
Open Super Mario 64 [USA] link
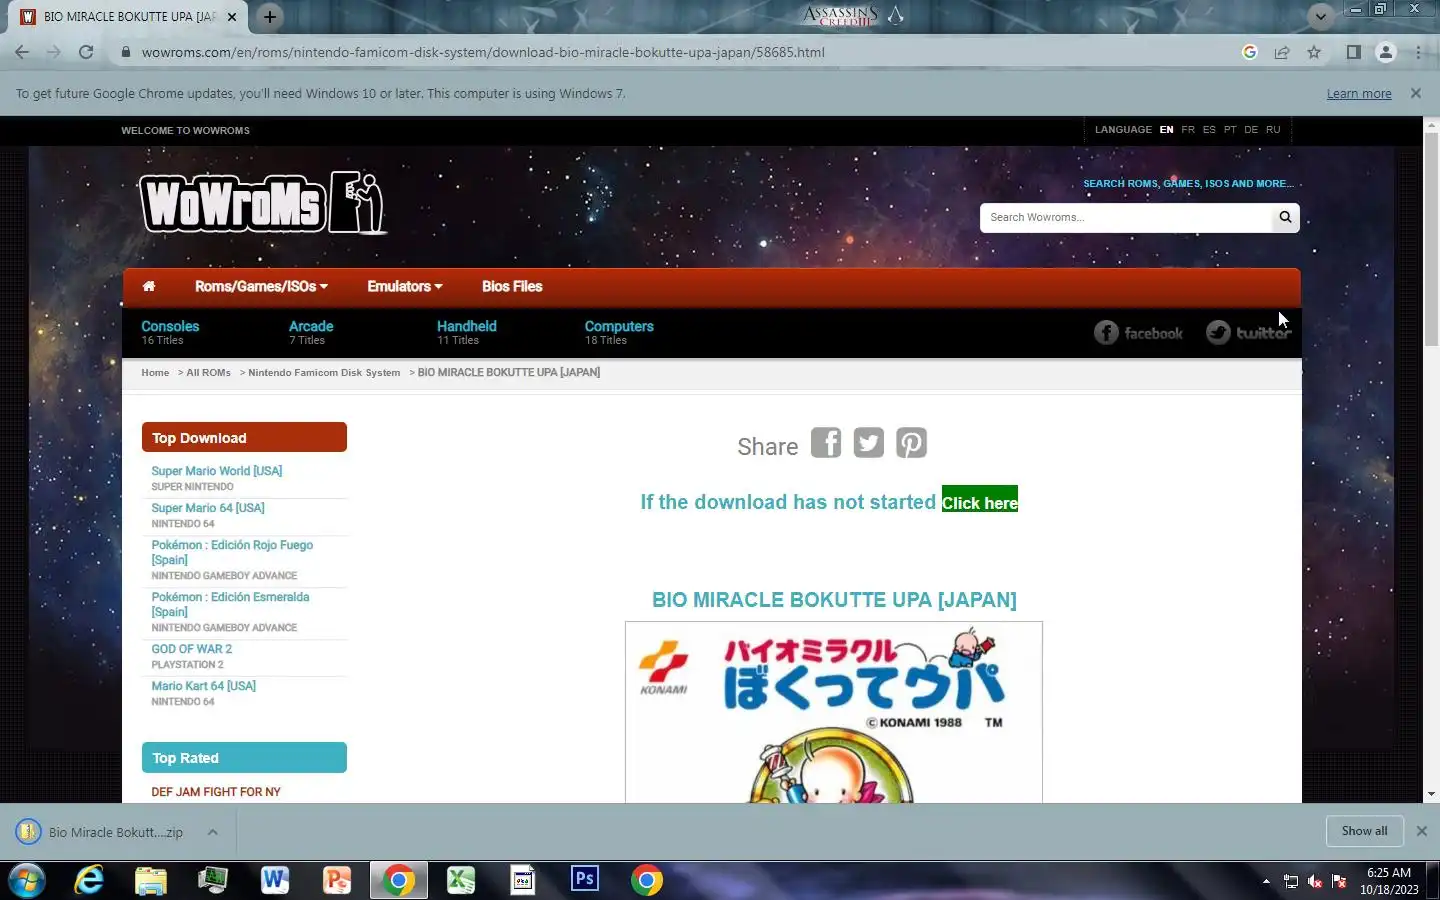coord(208,508)
